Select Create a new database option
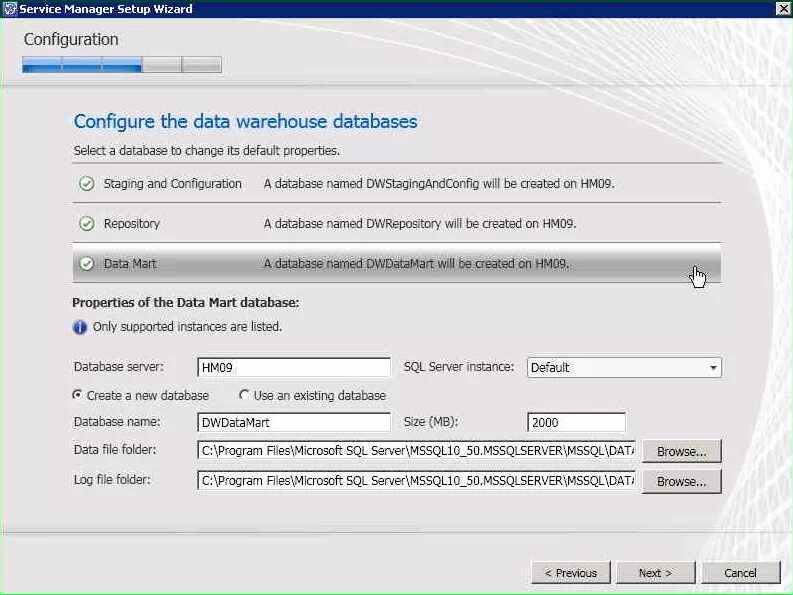793x595 pixels. 78,395
